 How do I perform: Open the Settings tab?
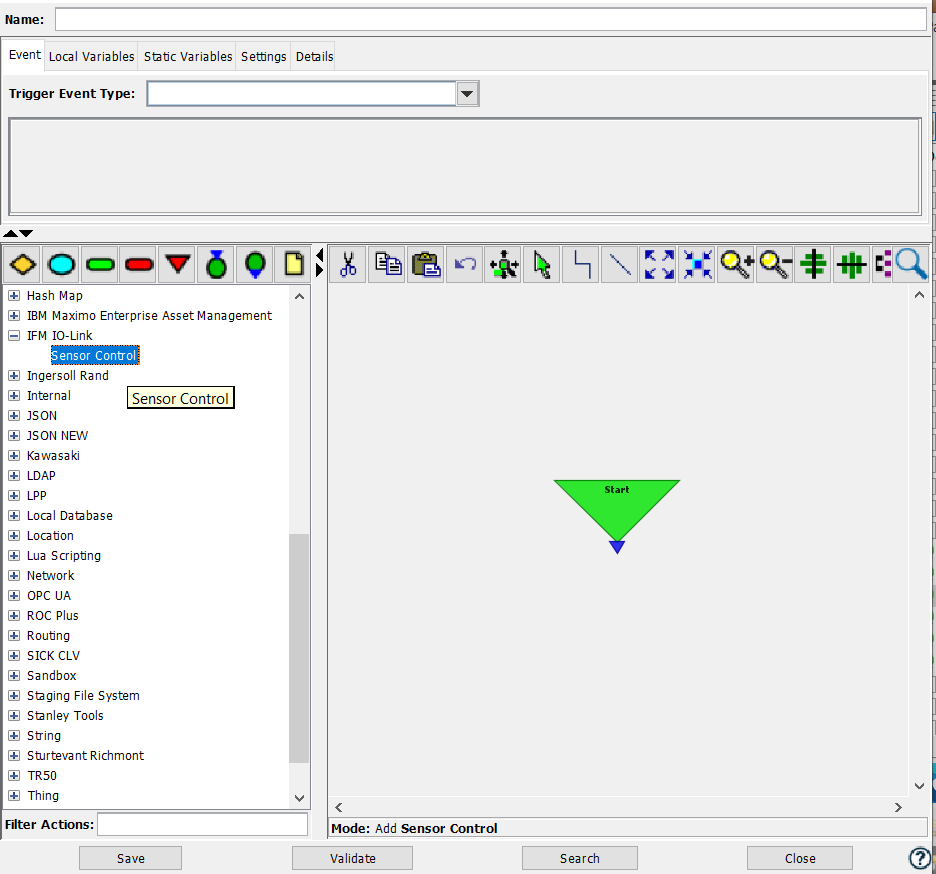click(x=263, y=56)
